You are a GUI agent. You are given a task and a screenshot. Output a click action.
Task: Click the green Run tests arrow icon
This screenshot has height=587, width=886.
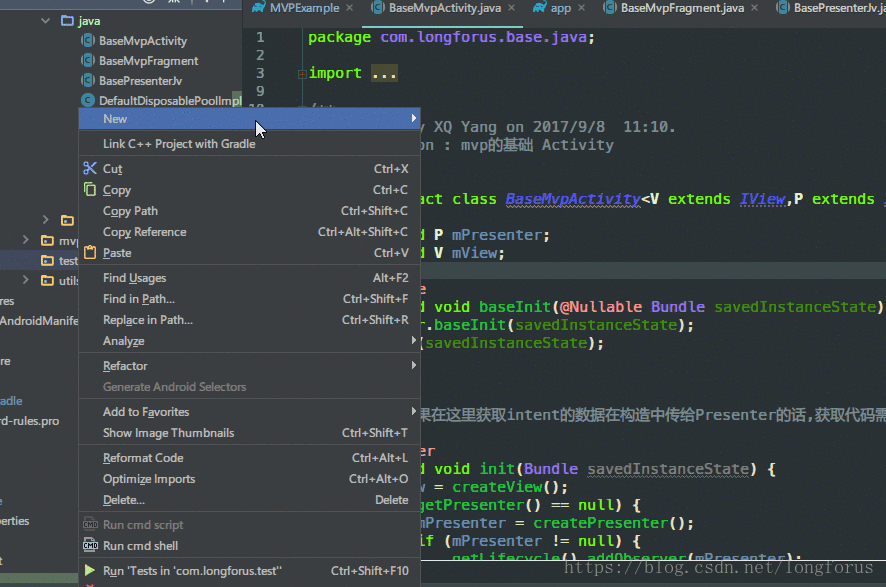tap(90, 570)
